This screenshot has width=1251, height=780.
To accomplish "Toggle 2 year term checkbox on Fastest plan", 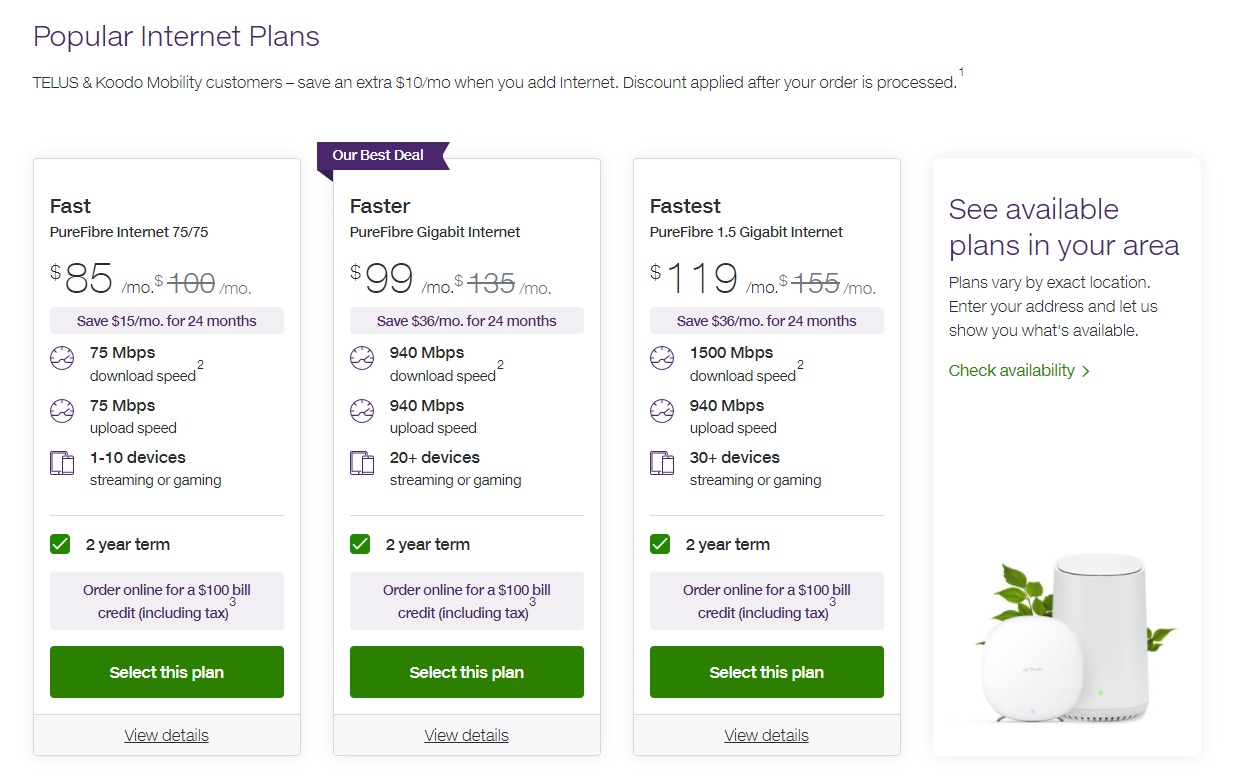I will [x=660, y=544].
